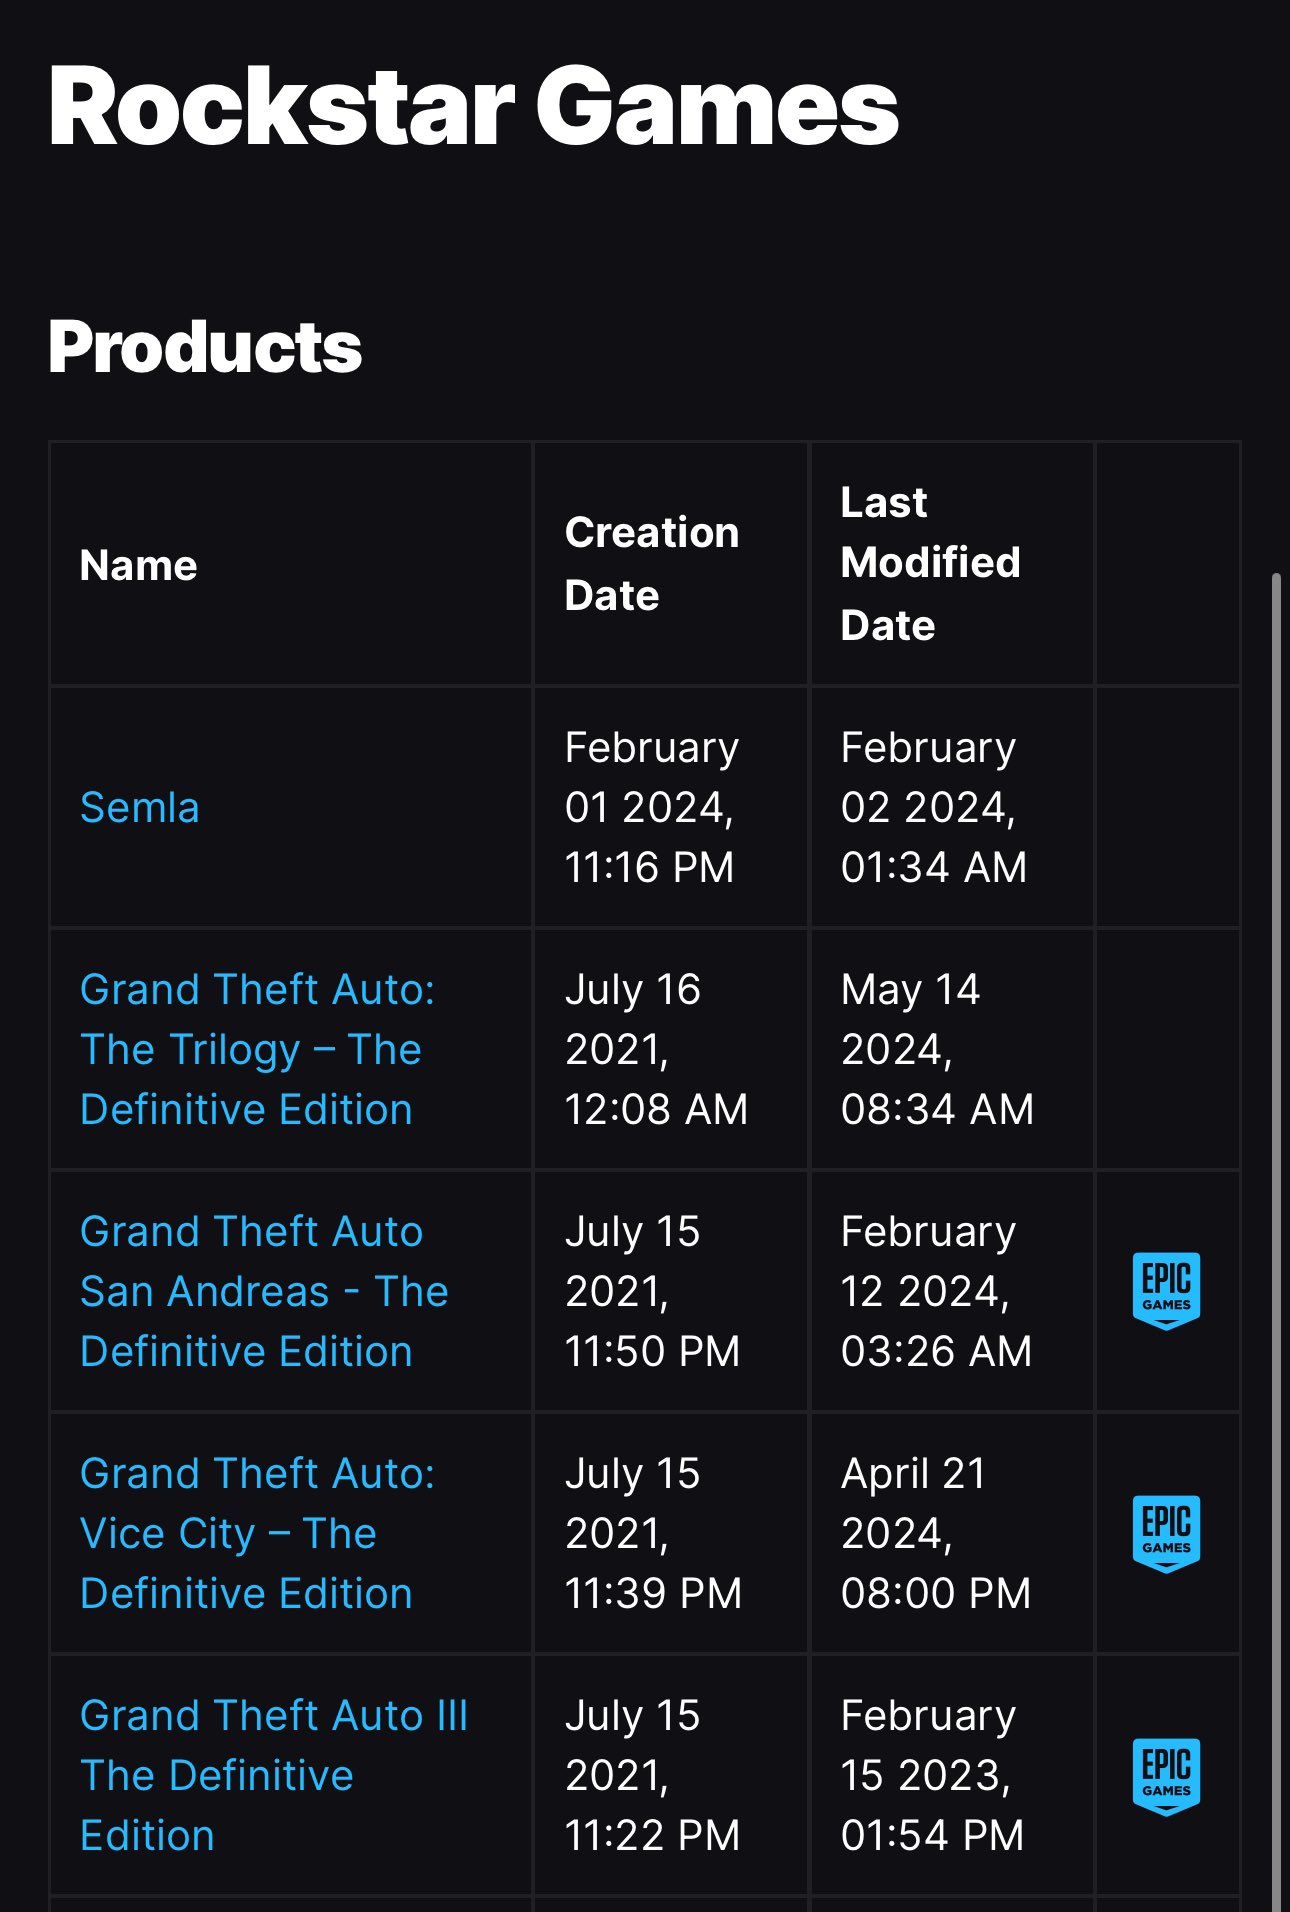Click the Products section heading
This screenshot has height=1912, width=1290.
205,346
